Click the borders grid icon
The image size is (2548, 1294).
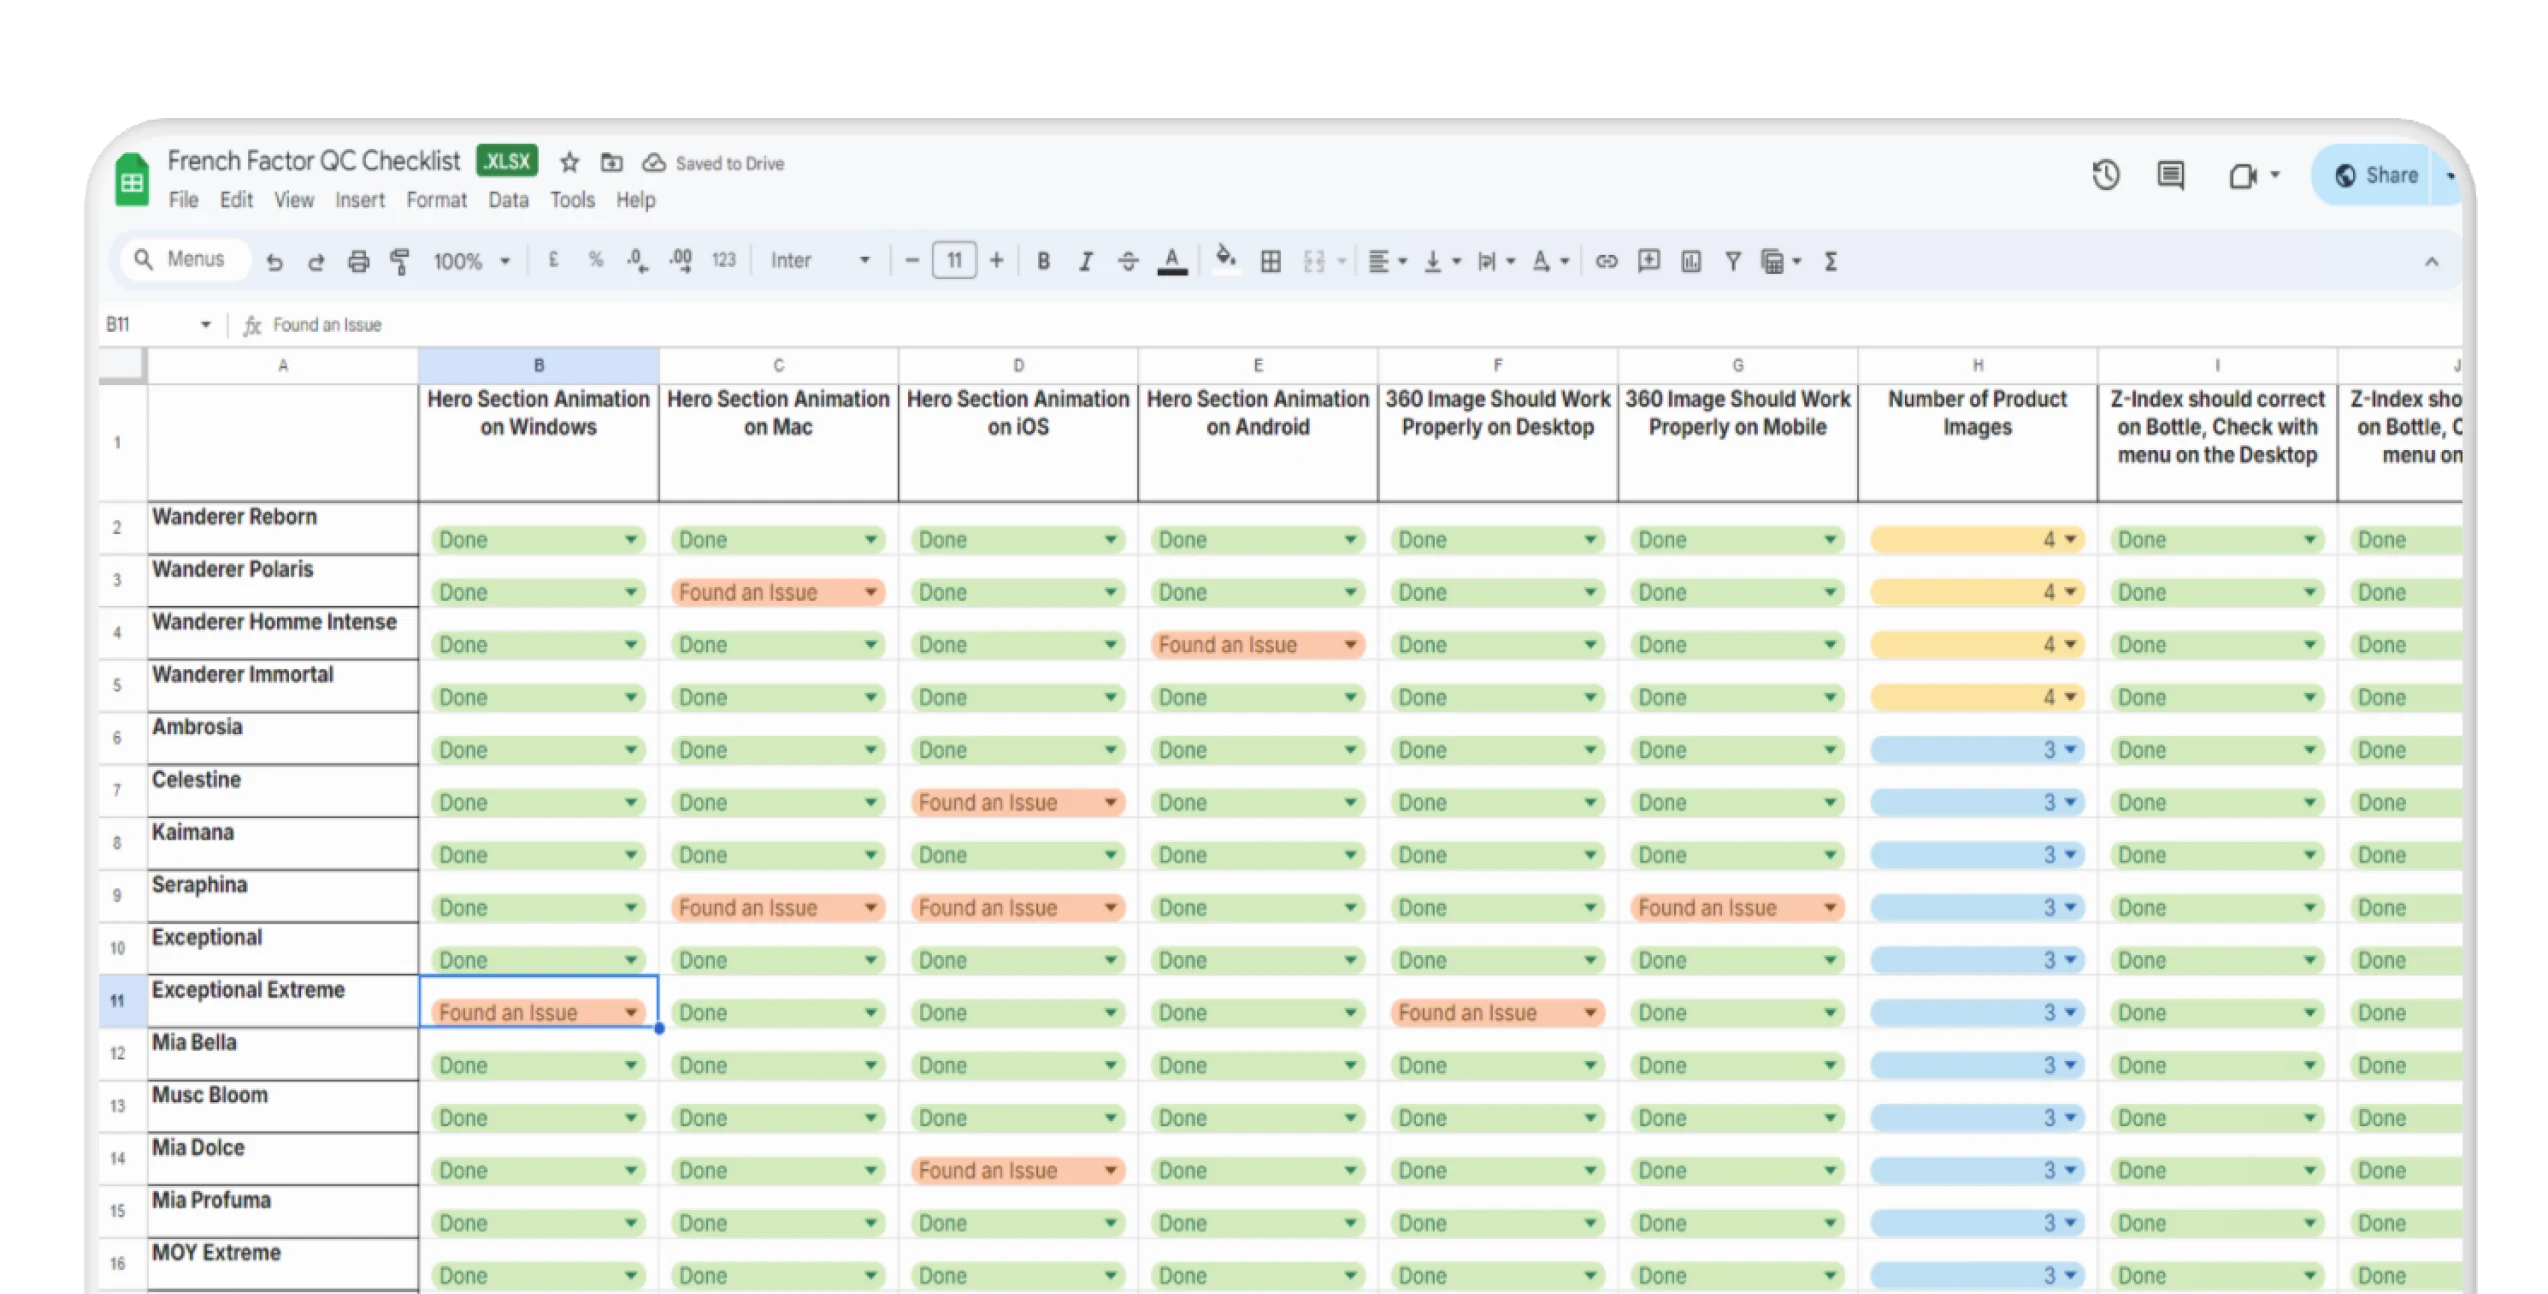click(x=1270, y=262)
